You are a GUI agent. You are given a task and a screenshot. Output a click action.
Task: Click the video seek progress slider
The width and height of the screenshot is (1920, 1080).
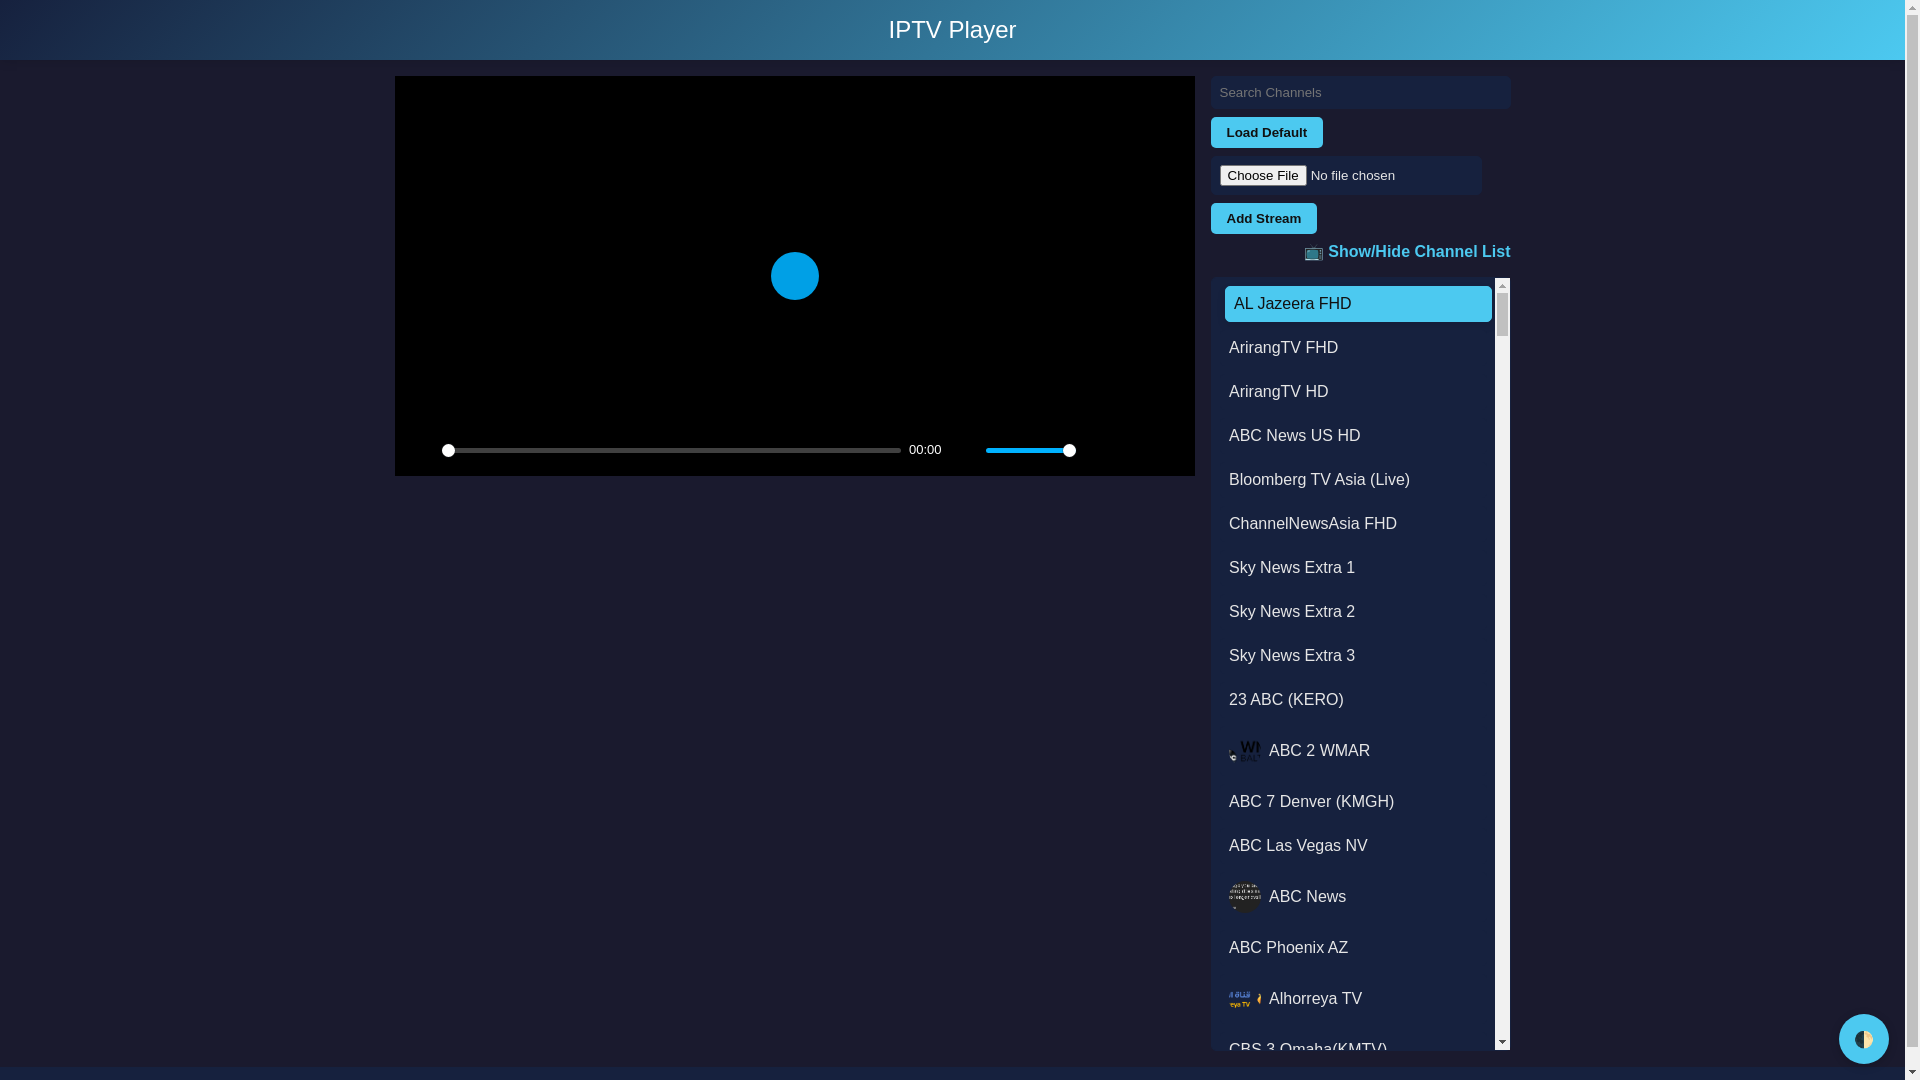(x=671, y=451)
